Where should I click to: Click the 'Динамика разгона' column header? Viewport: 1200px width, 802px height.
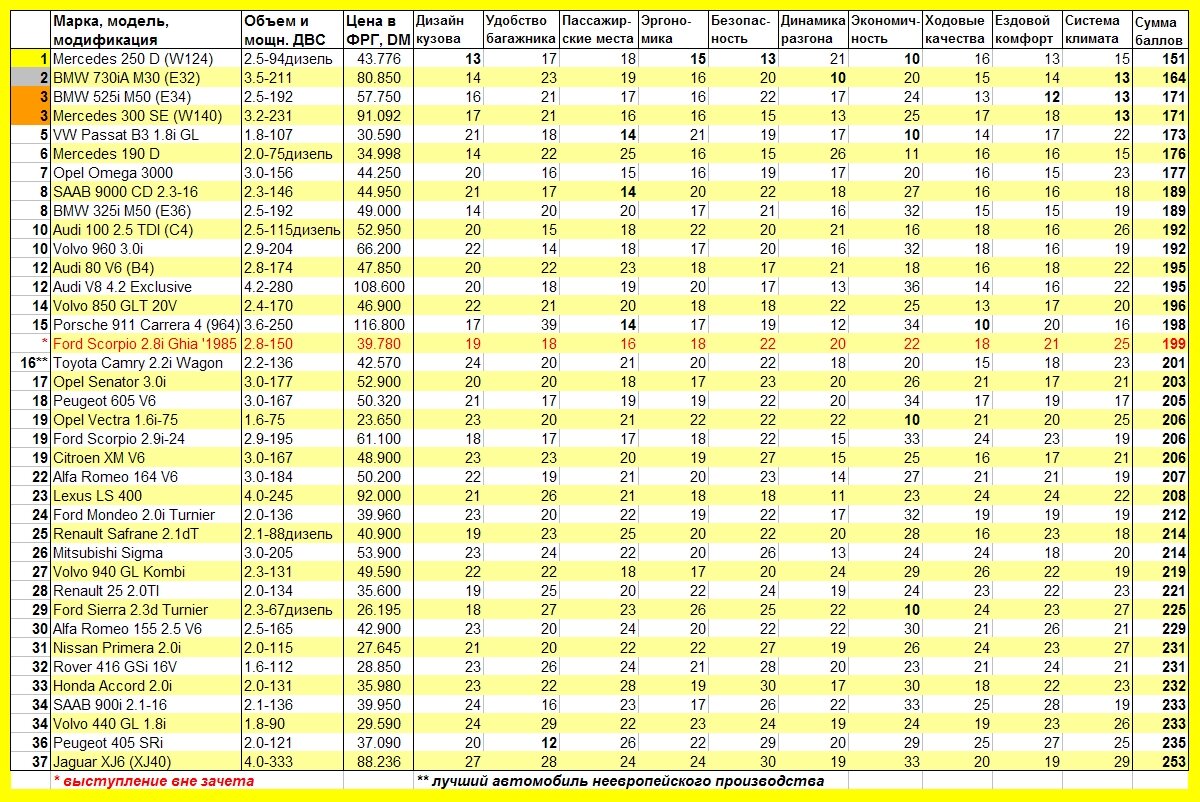(x=813, y=30)
